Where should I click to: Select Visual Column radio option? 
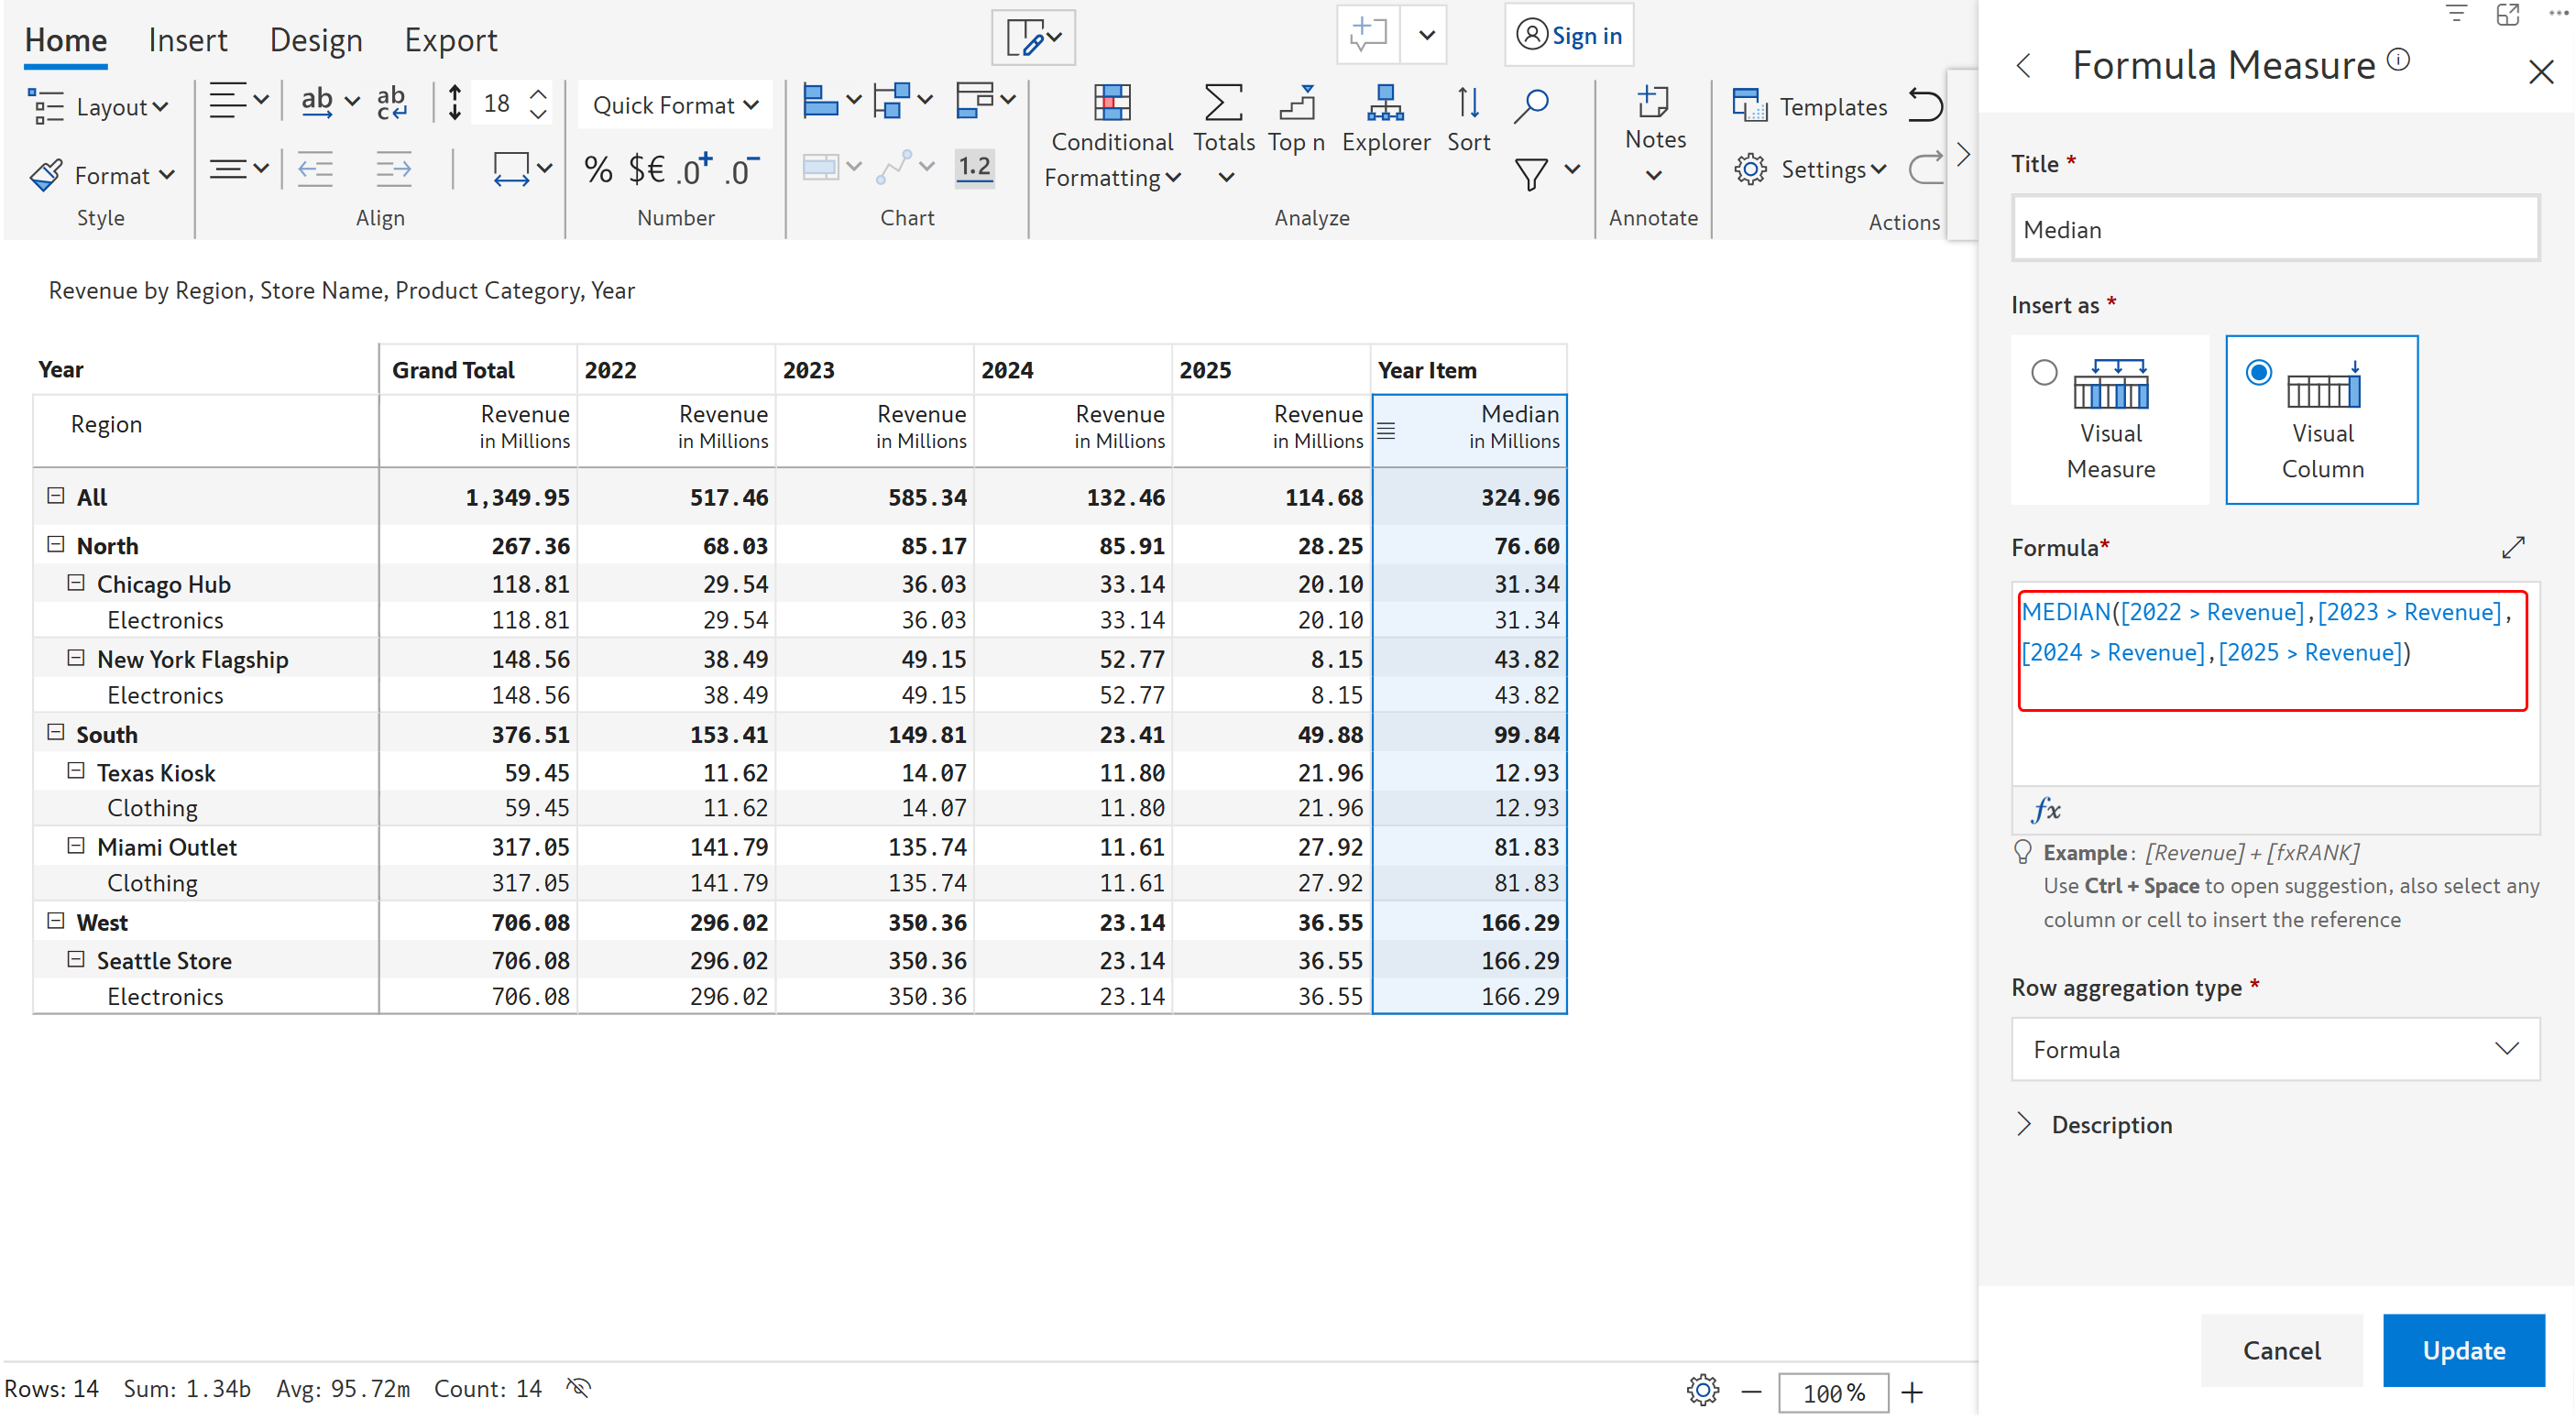pos(2257,372)
